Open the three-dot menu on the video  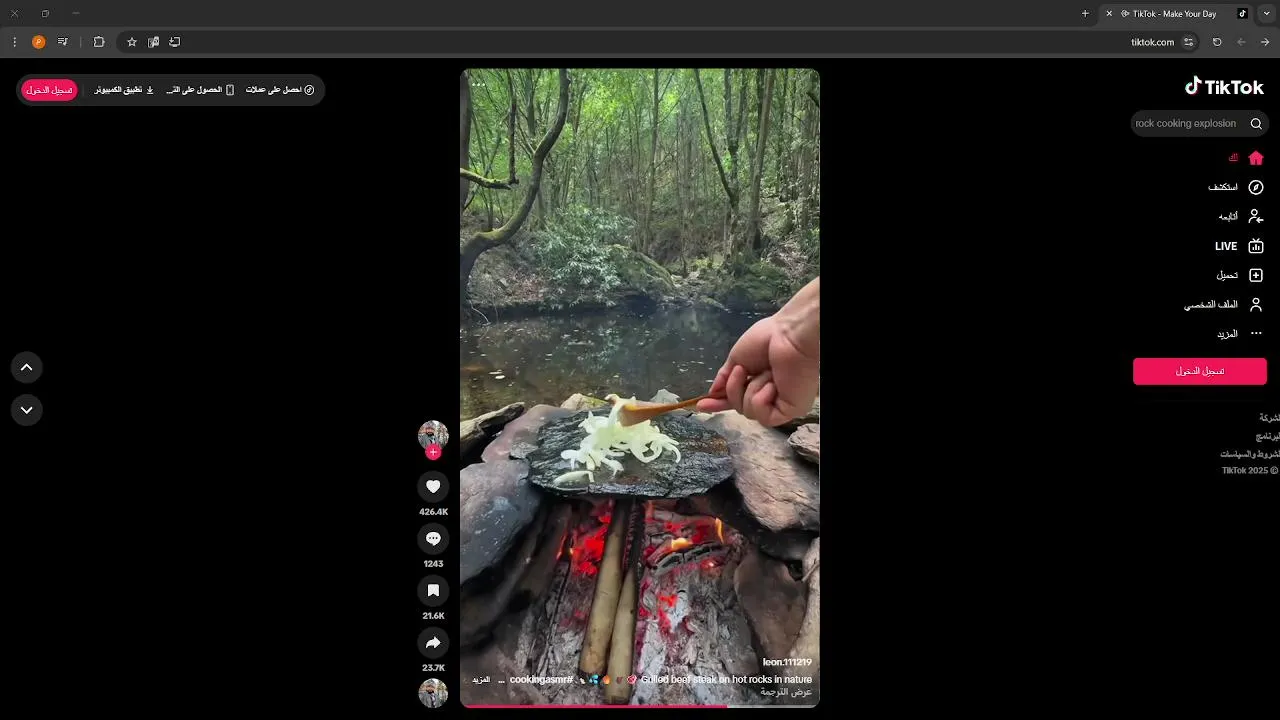pos(479,85)
